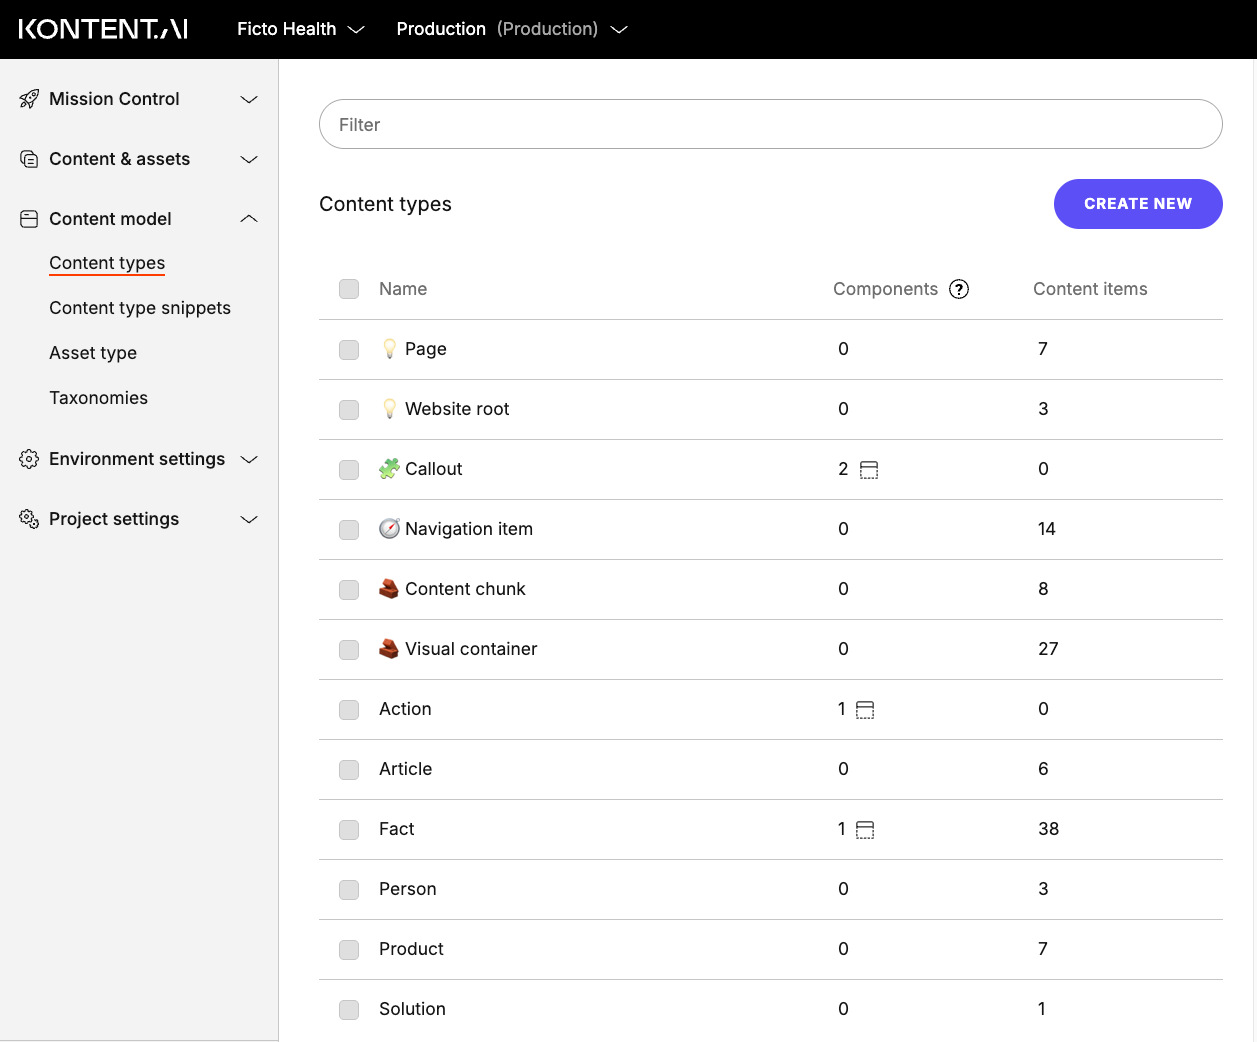The width and height of the screenshot is (1257, 1042).
Task: Click the Mission Control rocket icon
Action: coord(29,98)
